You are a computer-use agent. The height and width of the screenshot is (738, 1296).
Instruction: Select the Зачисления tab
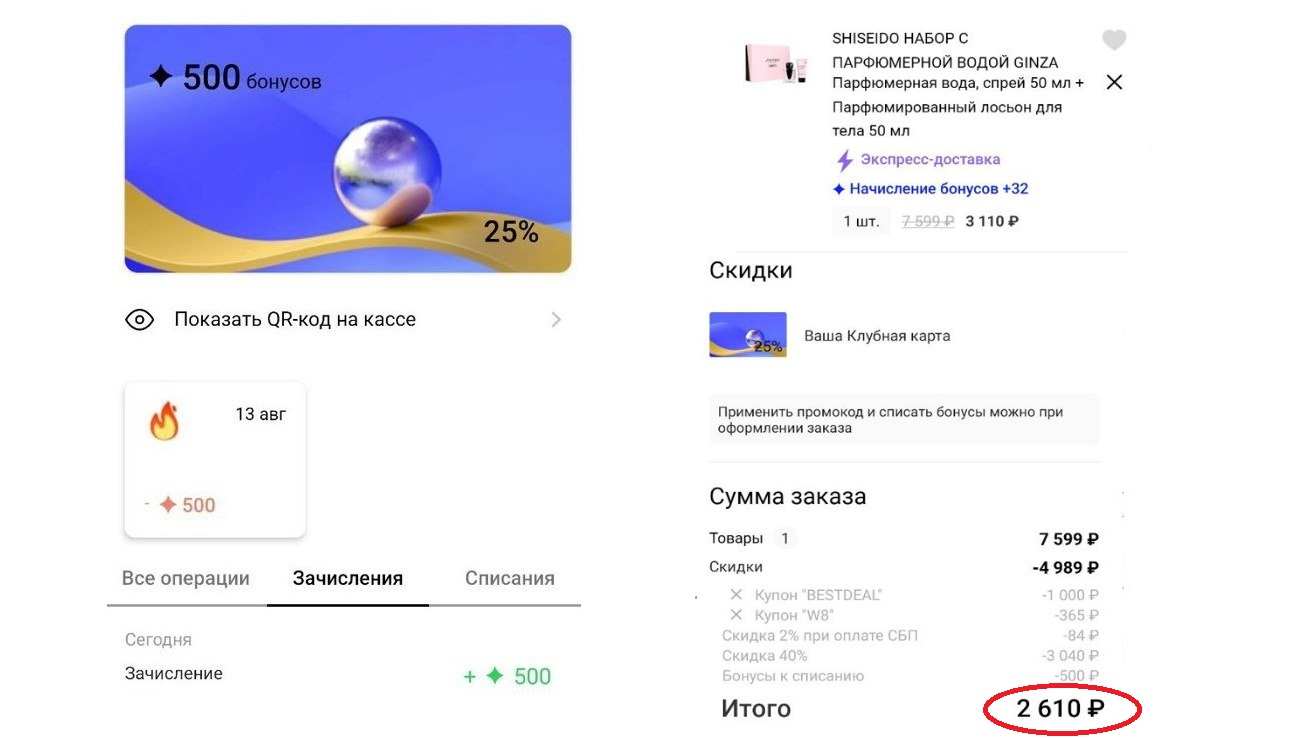coord(348,578)
